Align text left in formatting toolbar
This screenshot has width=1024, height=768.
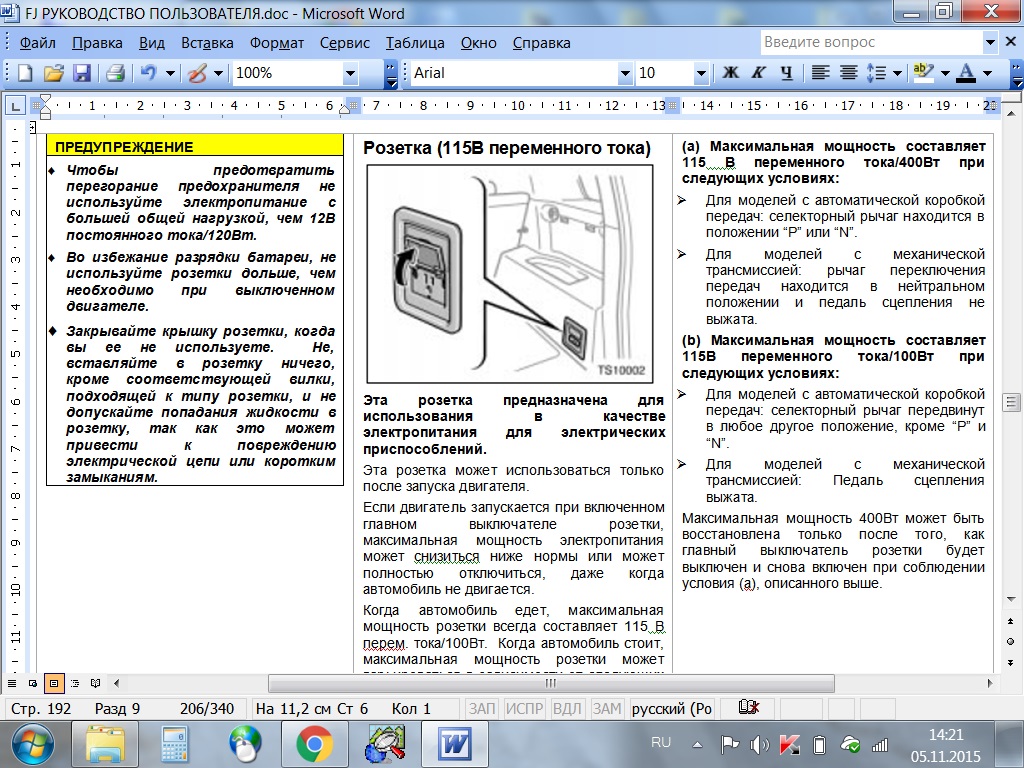point(820,73)
